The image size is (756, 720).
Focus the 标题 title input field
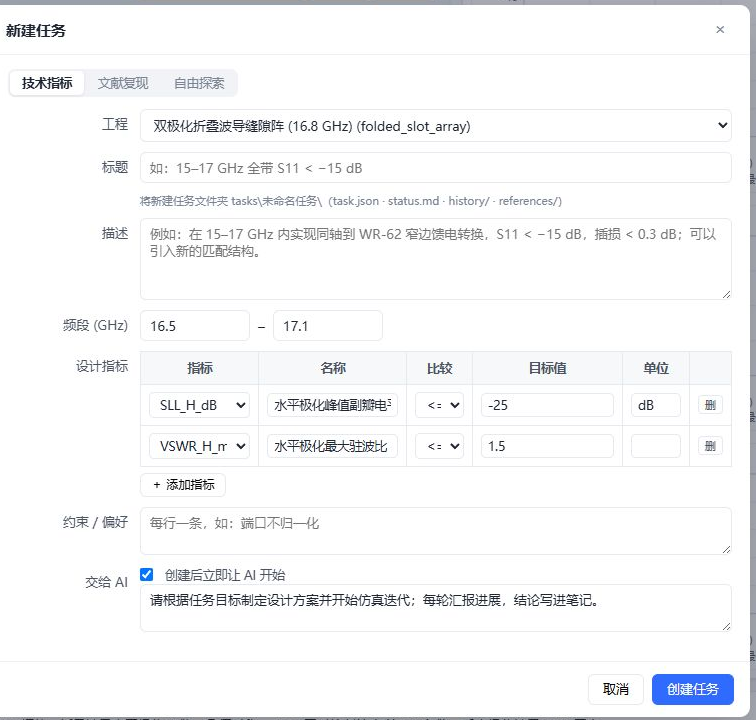[x=435, y=168]
